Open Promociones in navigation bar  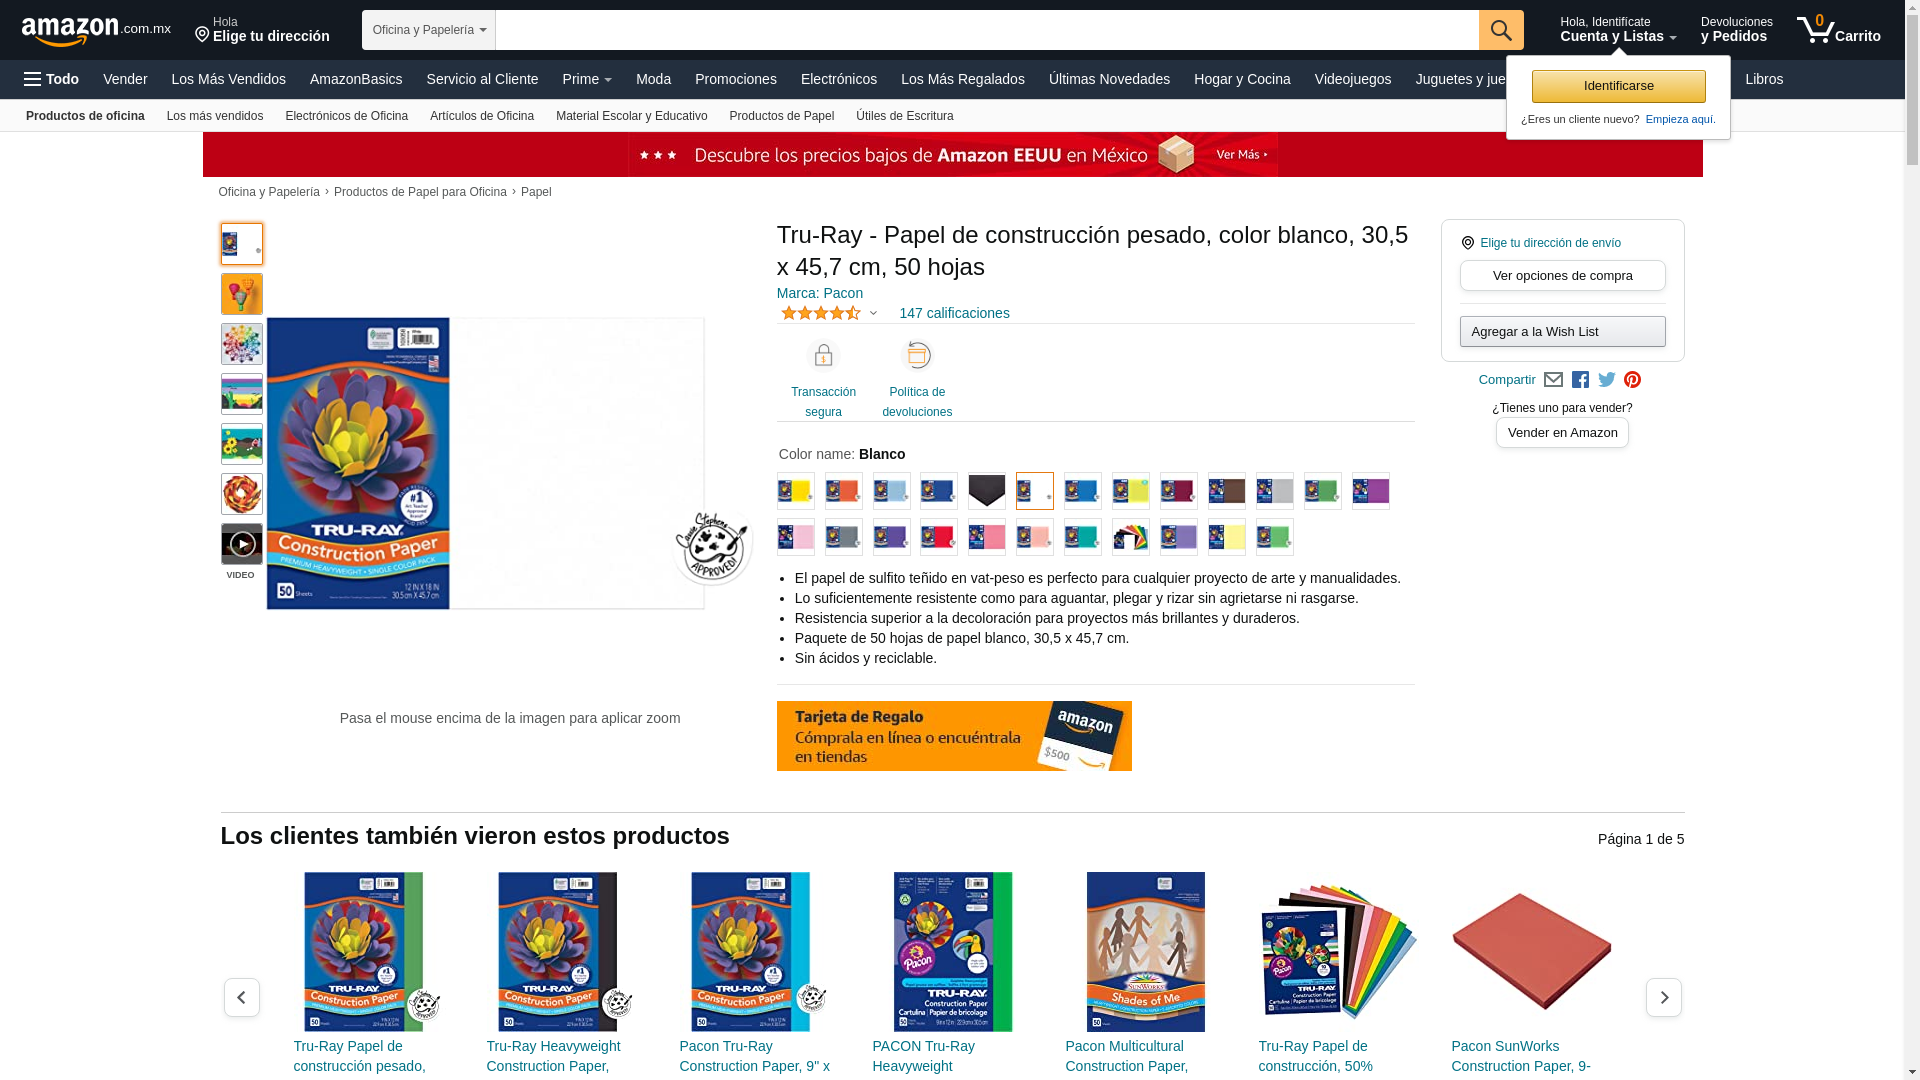(x=736, y=79)
